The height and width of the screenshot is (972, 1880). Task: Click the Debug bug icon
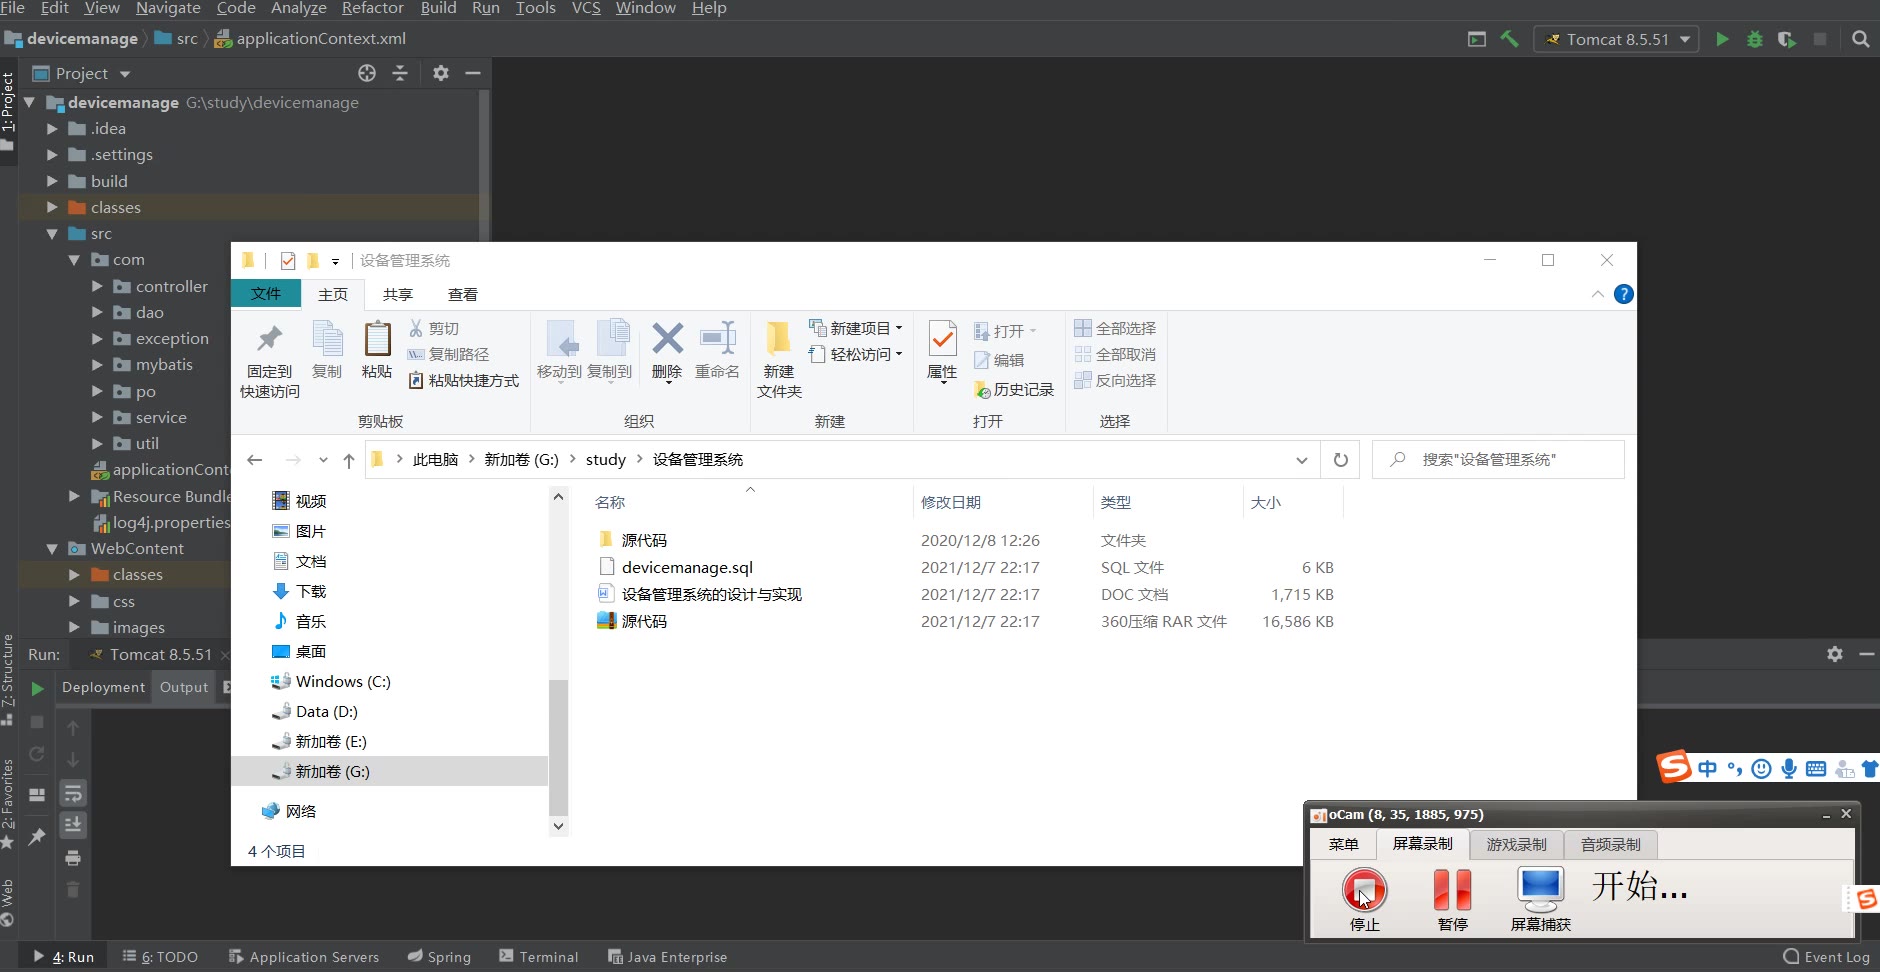pos(1754,39)
